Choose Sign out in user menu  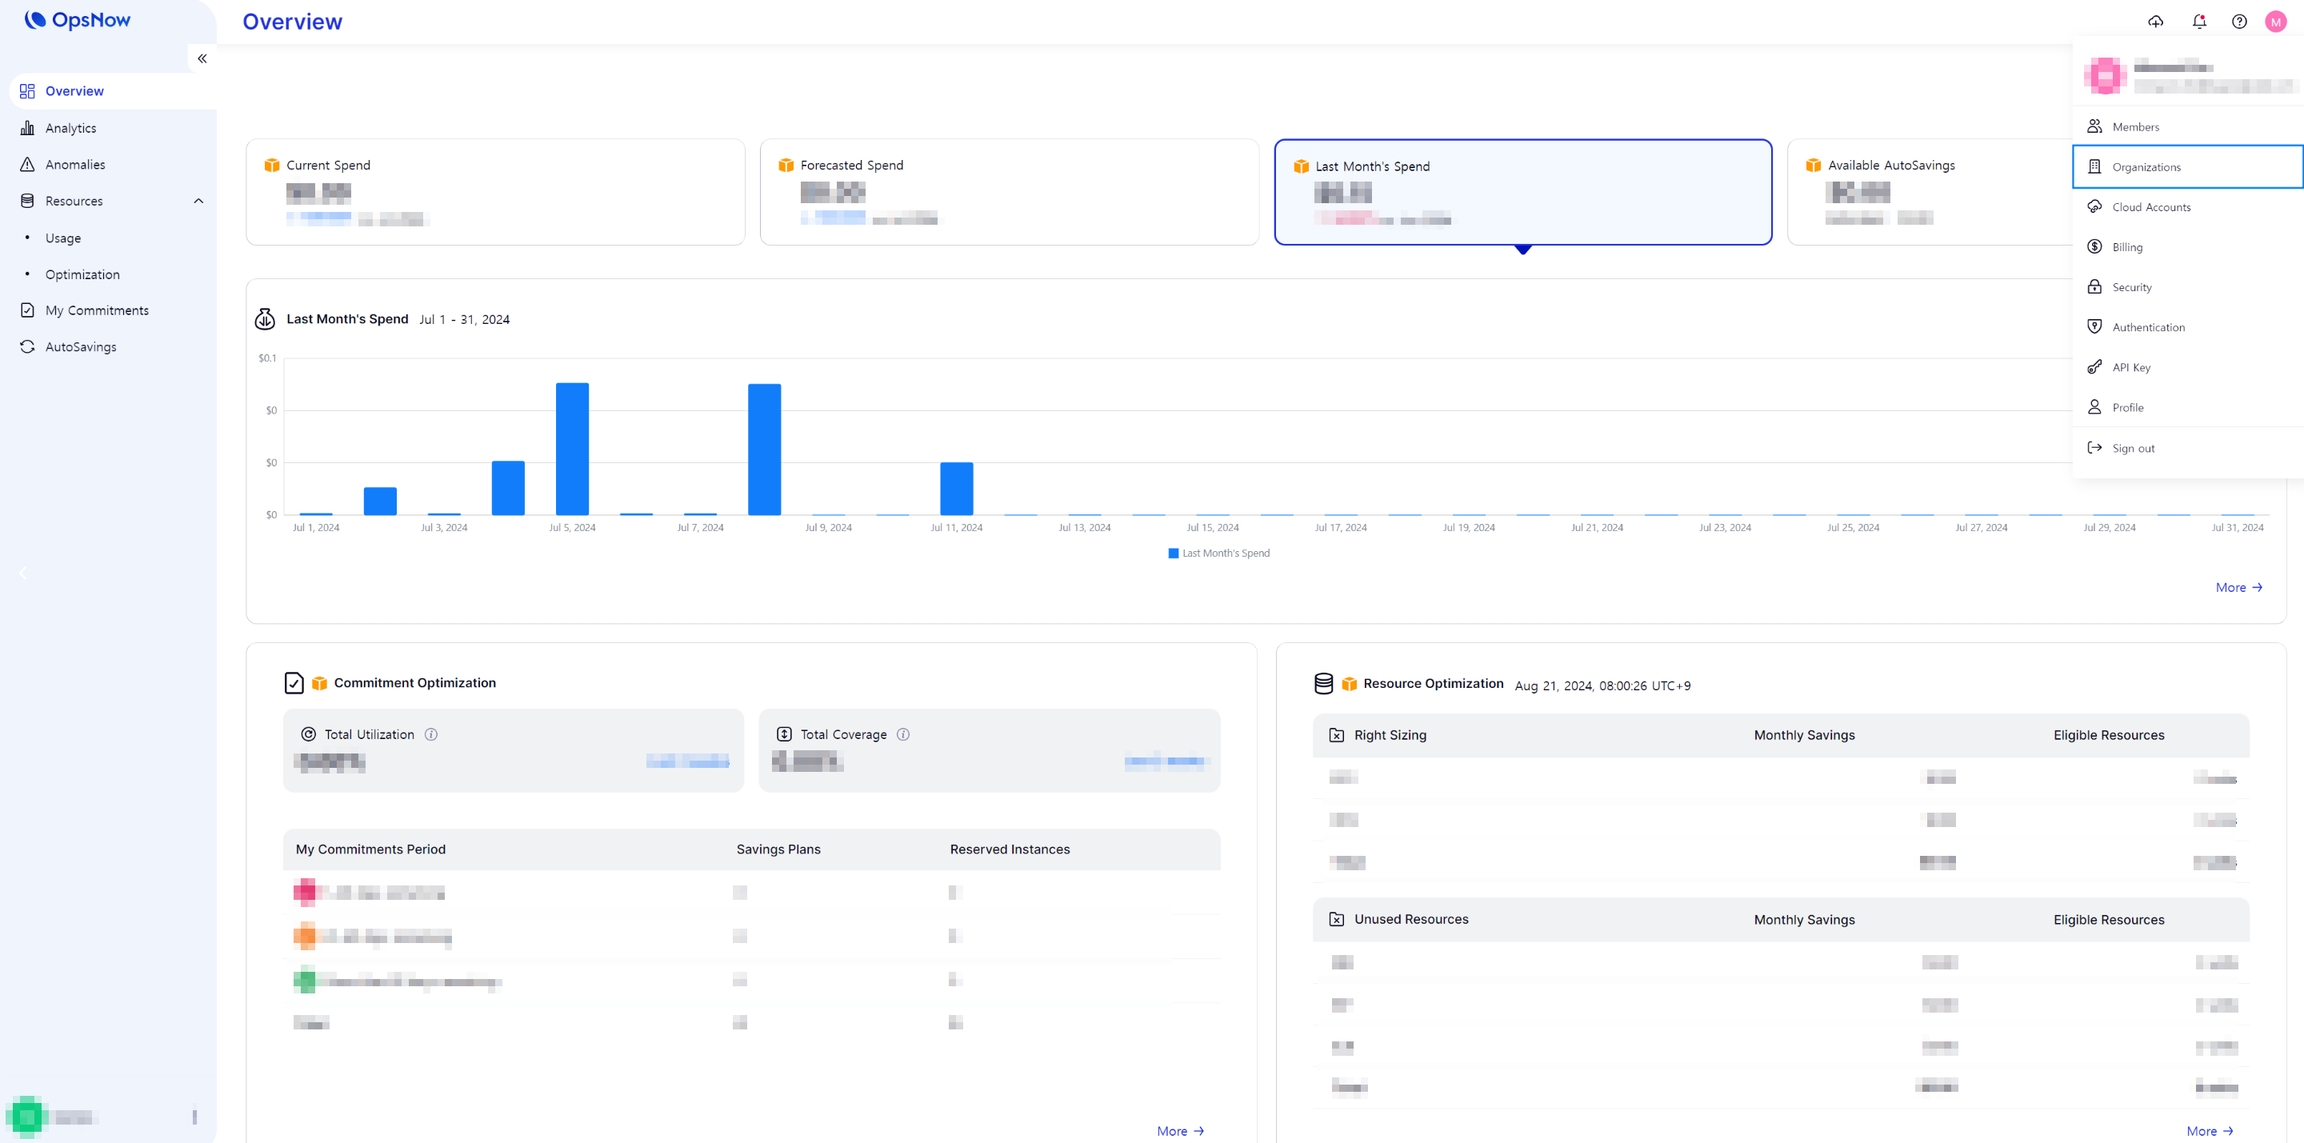[x=2133, y=448]
